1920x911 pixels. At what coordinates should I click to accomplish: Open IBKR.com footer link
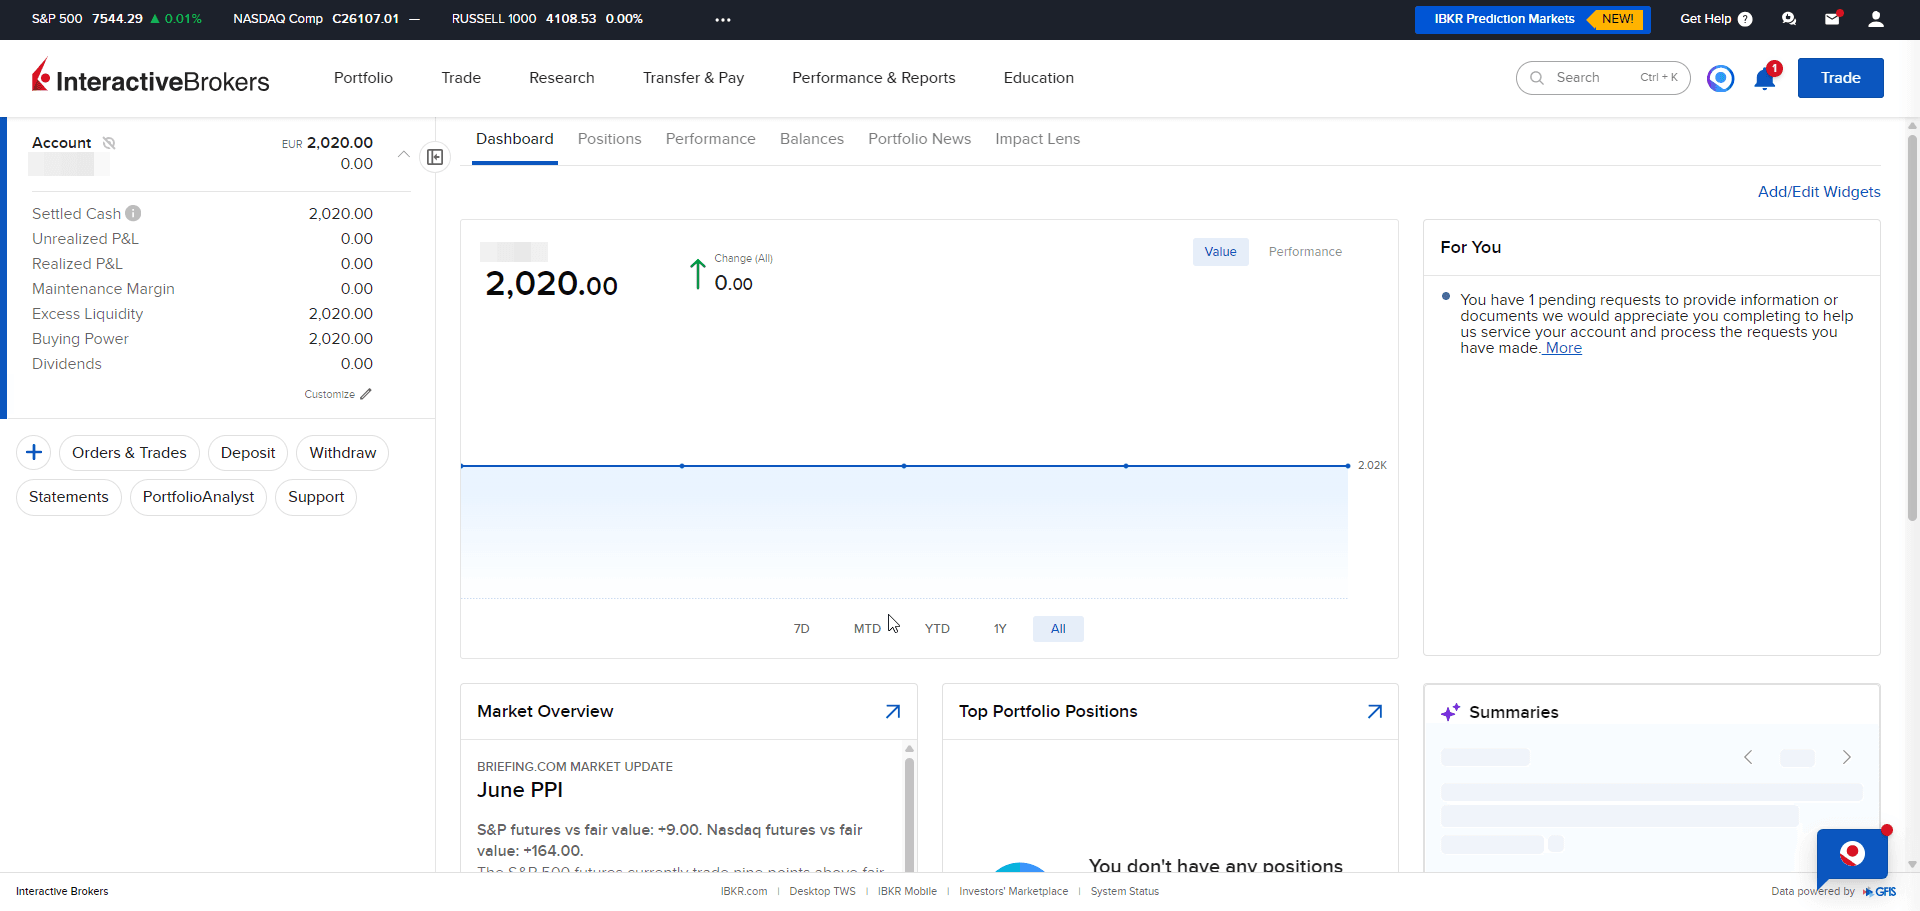744,891
